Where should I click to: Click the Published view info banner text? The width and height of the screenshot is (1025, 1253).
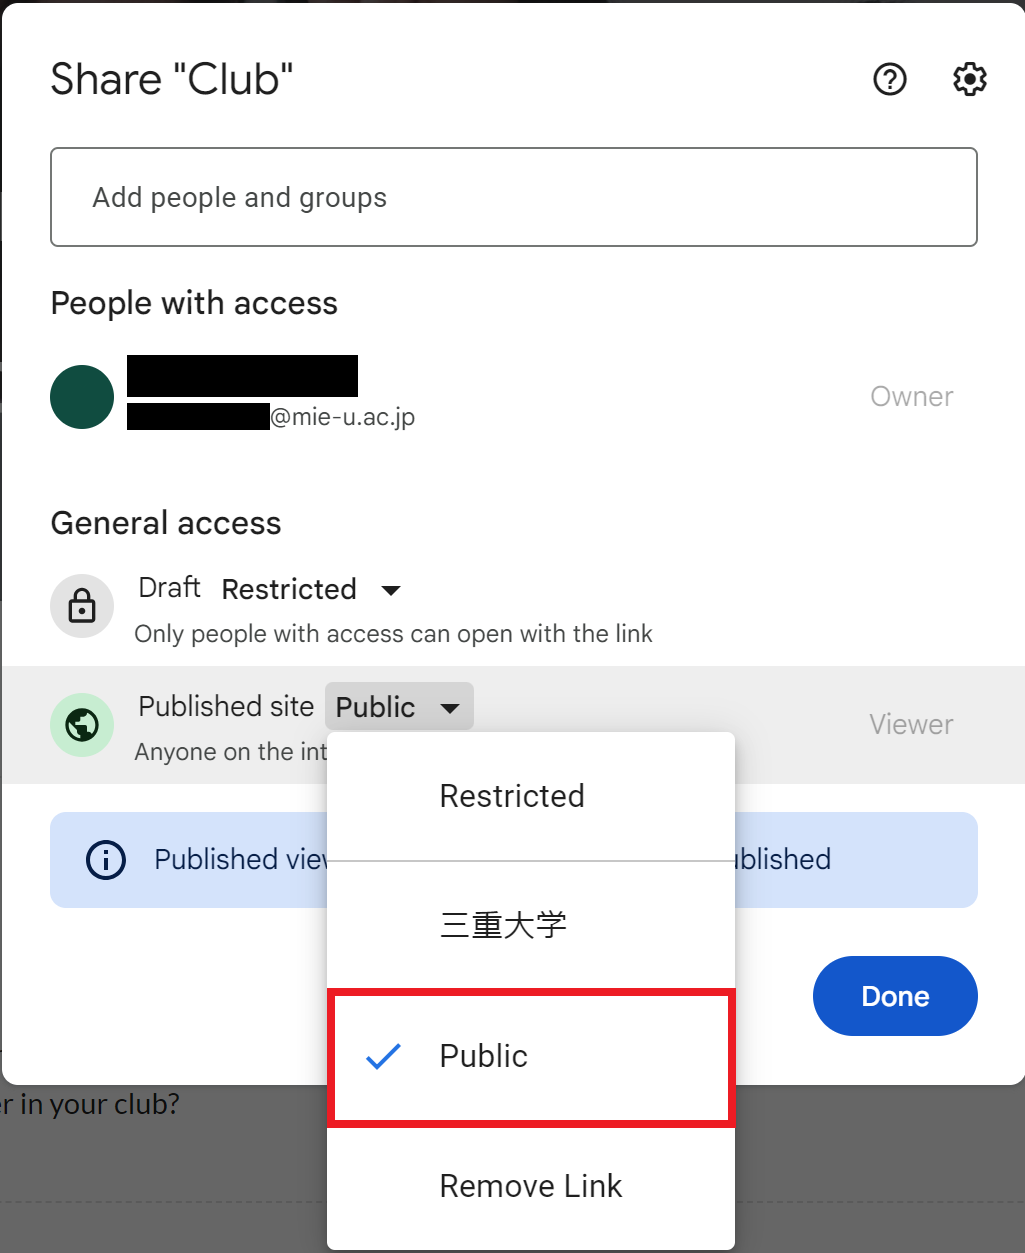click(241, 859)
